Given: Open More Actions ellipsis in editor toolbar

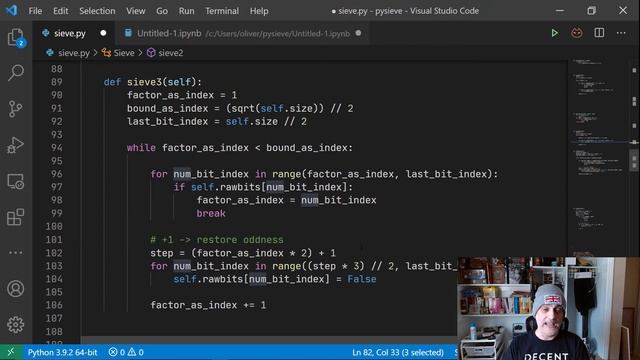Looking at the screenshot, I should click(621, 33).
